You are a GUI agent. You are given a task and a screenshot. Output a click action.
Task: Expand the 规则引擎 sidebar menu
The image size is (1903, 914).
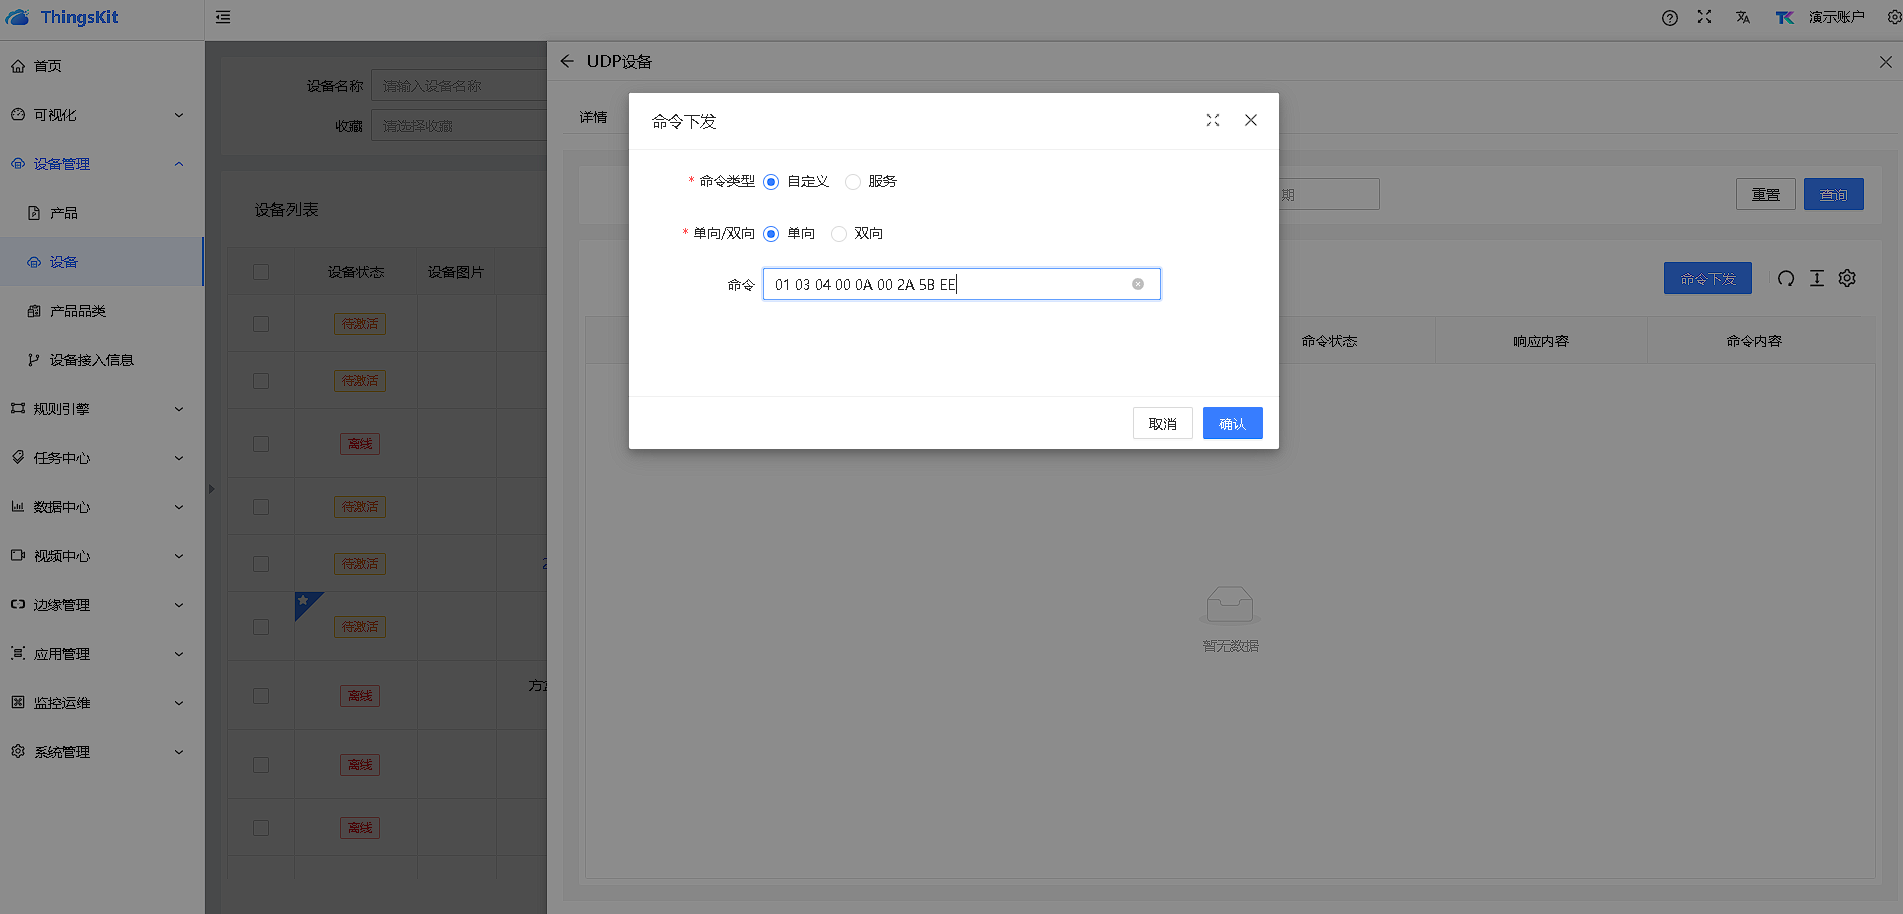click(100, 409)
